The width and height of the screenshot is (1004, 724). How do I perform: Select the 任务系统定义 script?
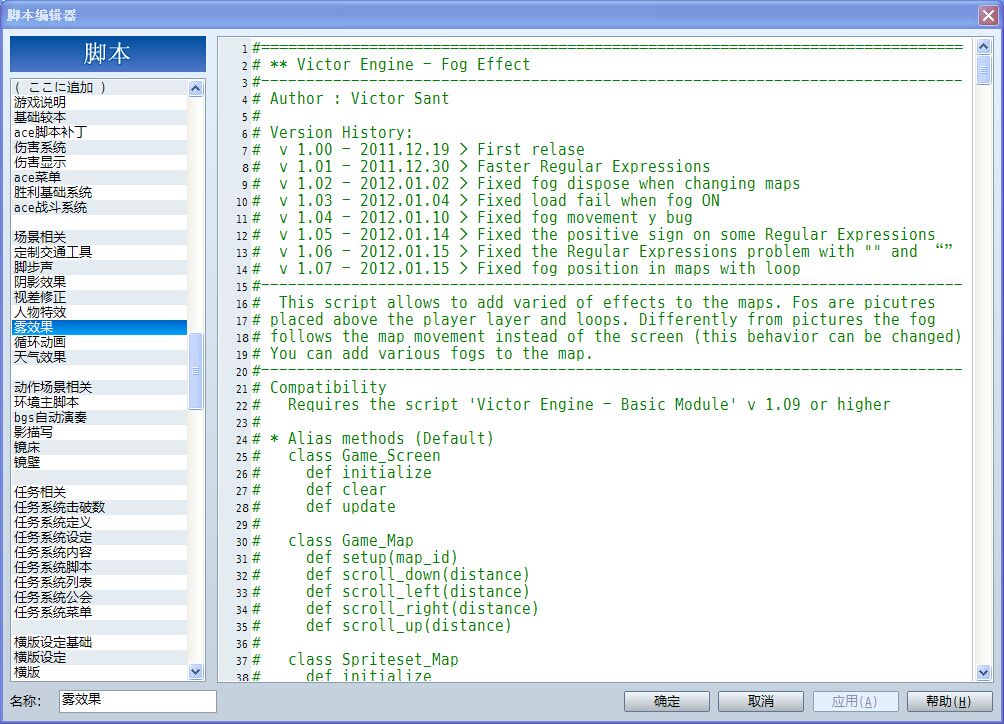pyautogui.click(x=100, y=522)
